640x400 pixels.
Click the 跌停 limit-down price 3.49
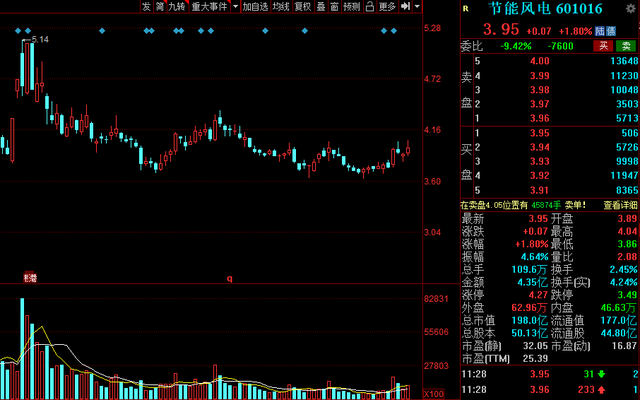[x=627, y=295]
